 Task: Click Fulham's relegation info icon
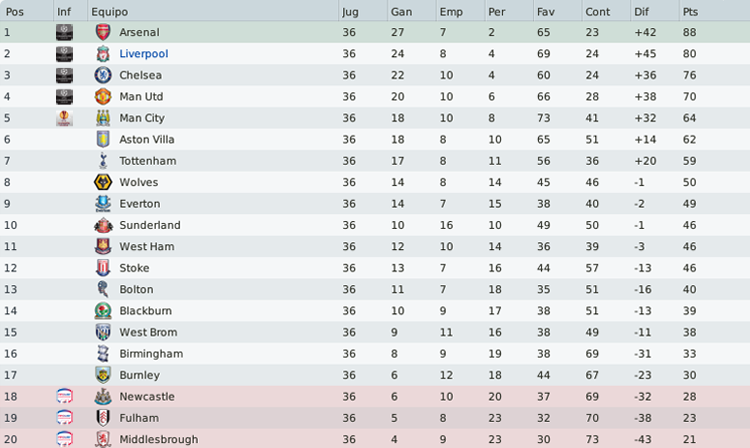[x=64, y=418]
